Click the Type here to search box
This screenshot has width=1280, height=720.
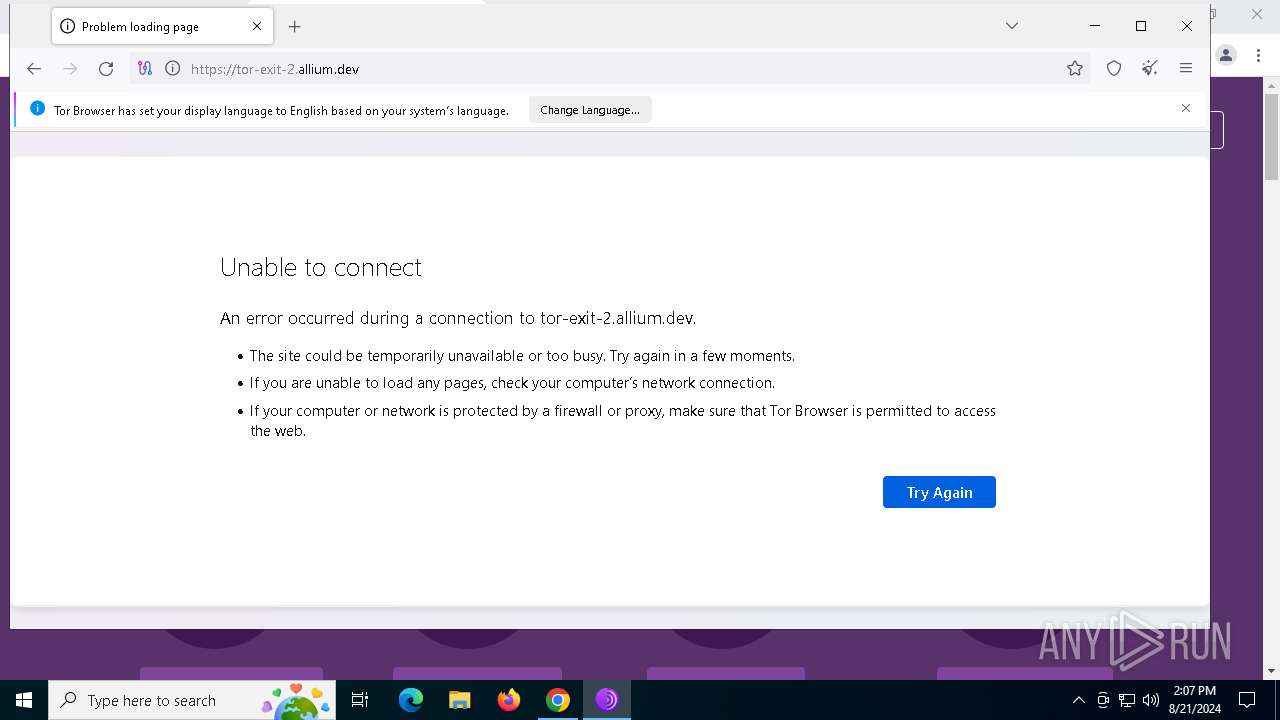coord(194,700)
